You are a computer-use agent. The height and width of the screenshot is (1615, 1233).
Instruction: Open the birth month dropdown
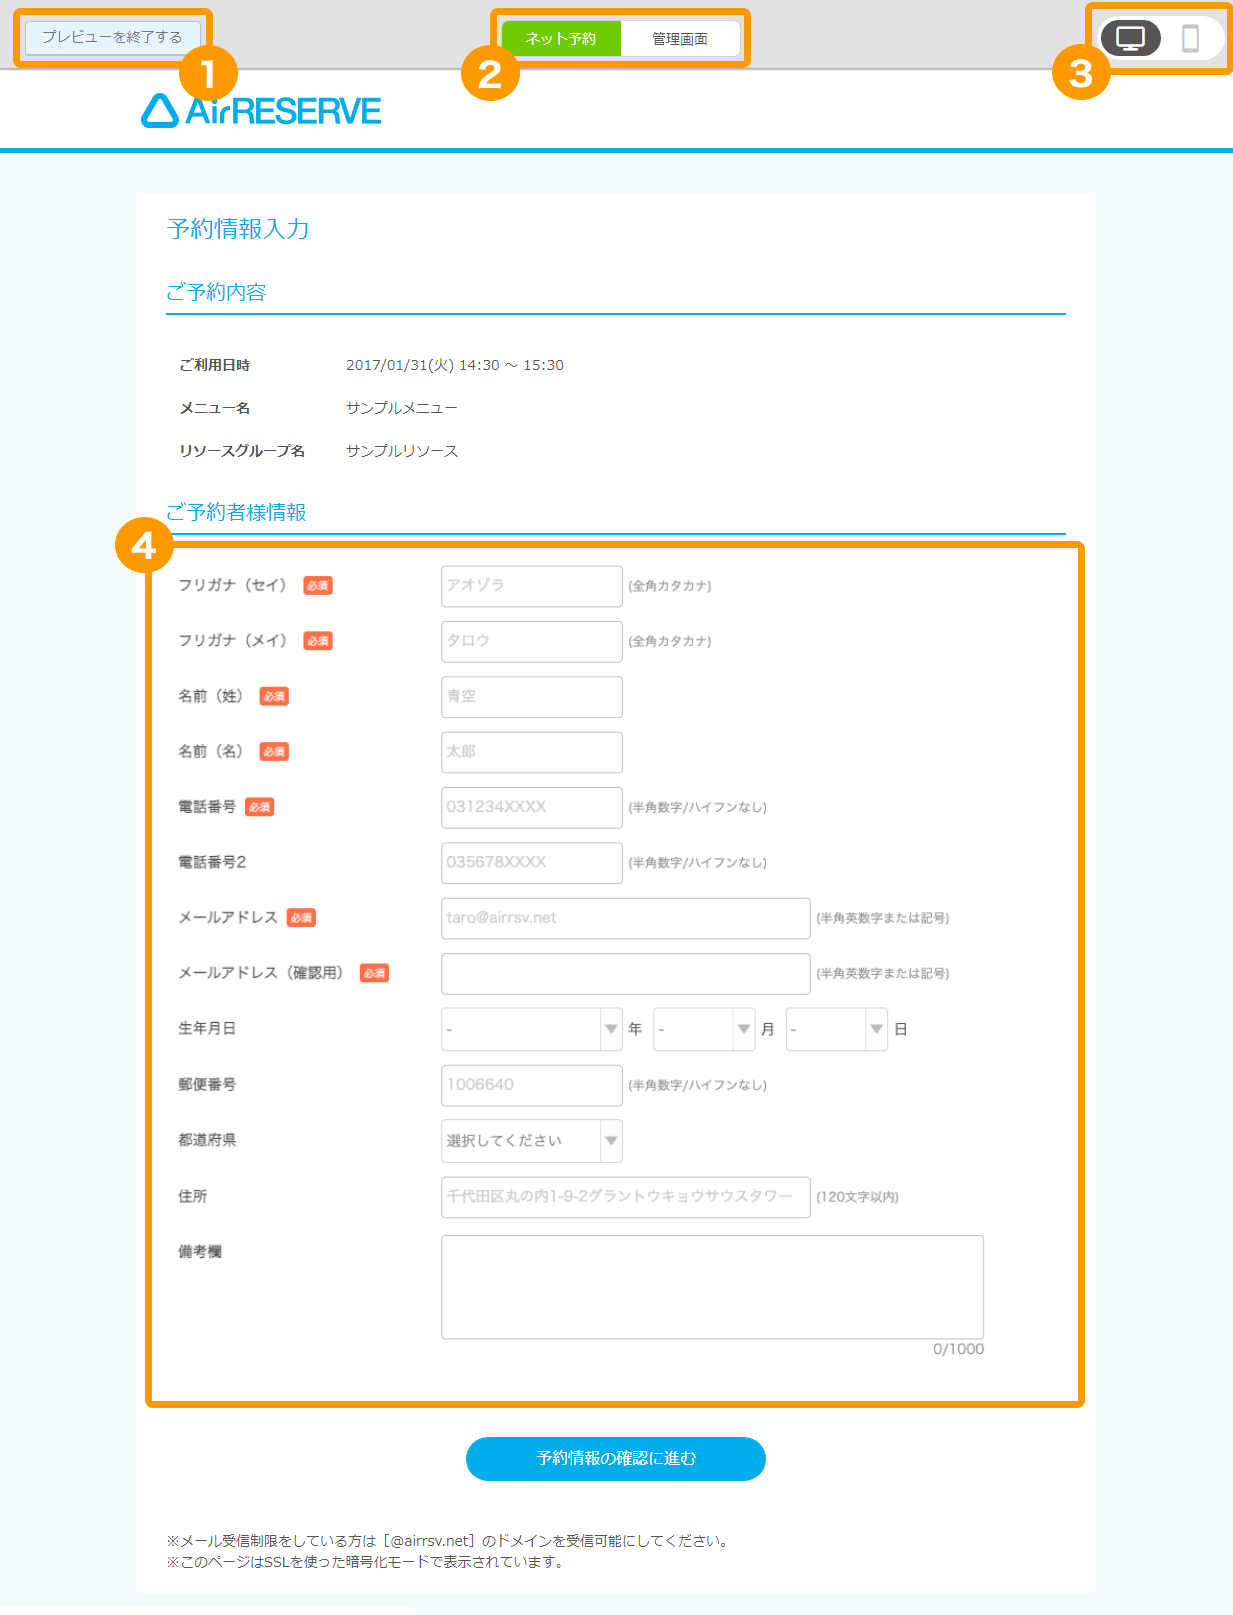pyautogui.click(x=704, y=1029)
